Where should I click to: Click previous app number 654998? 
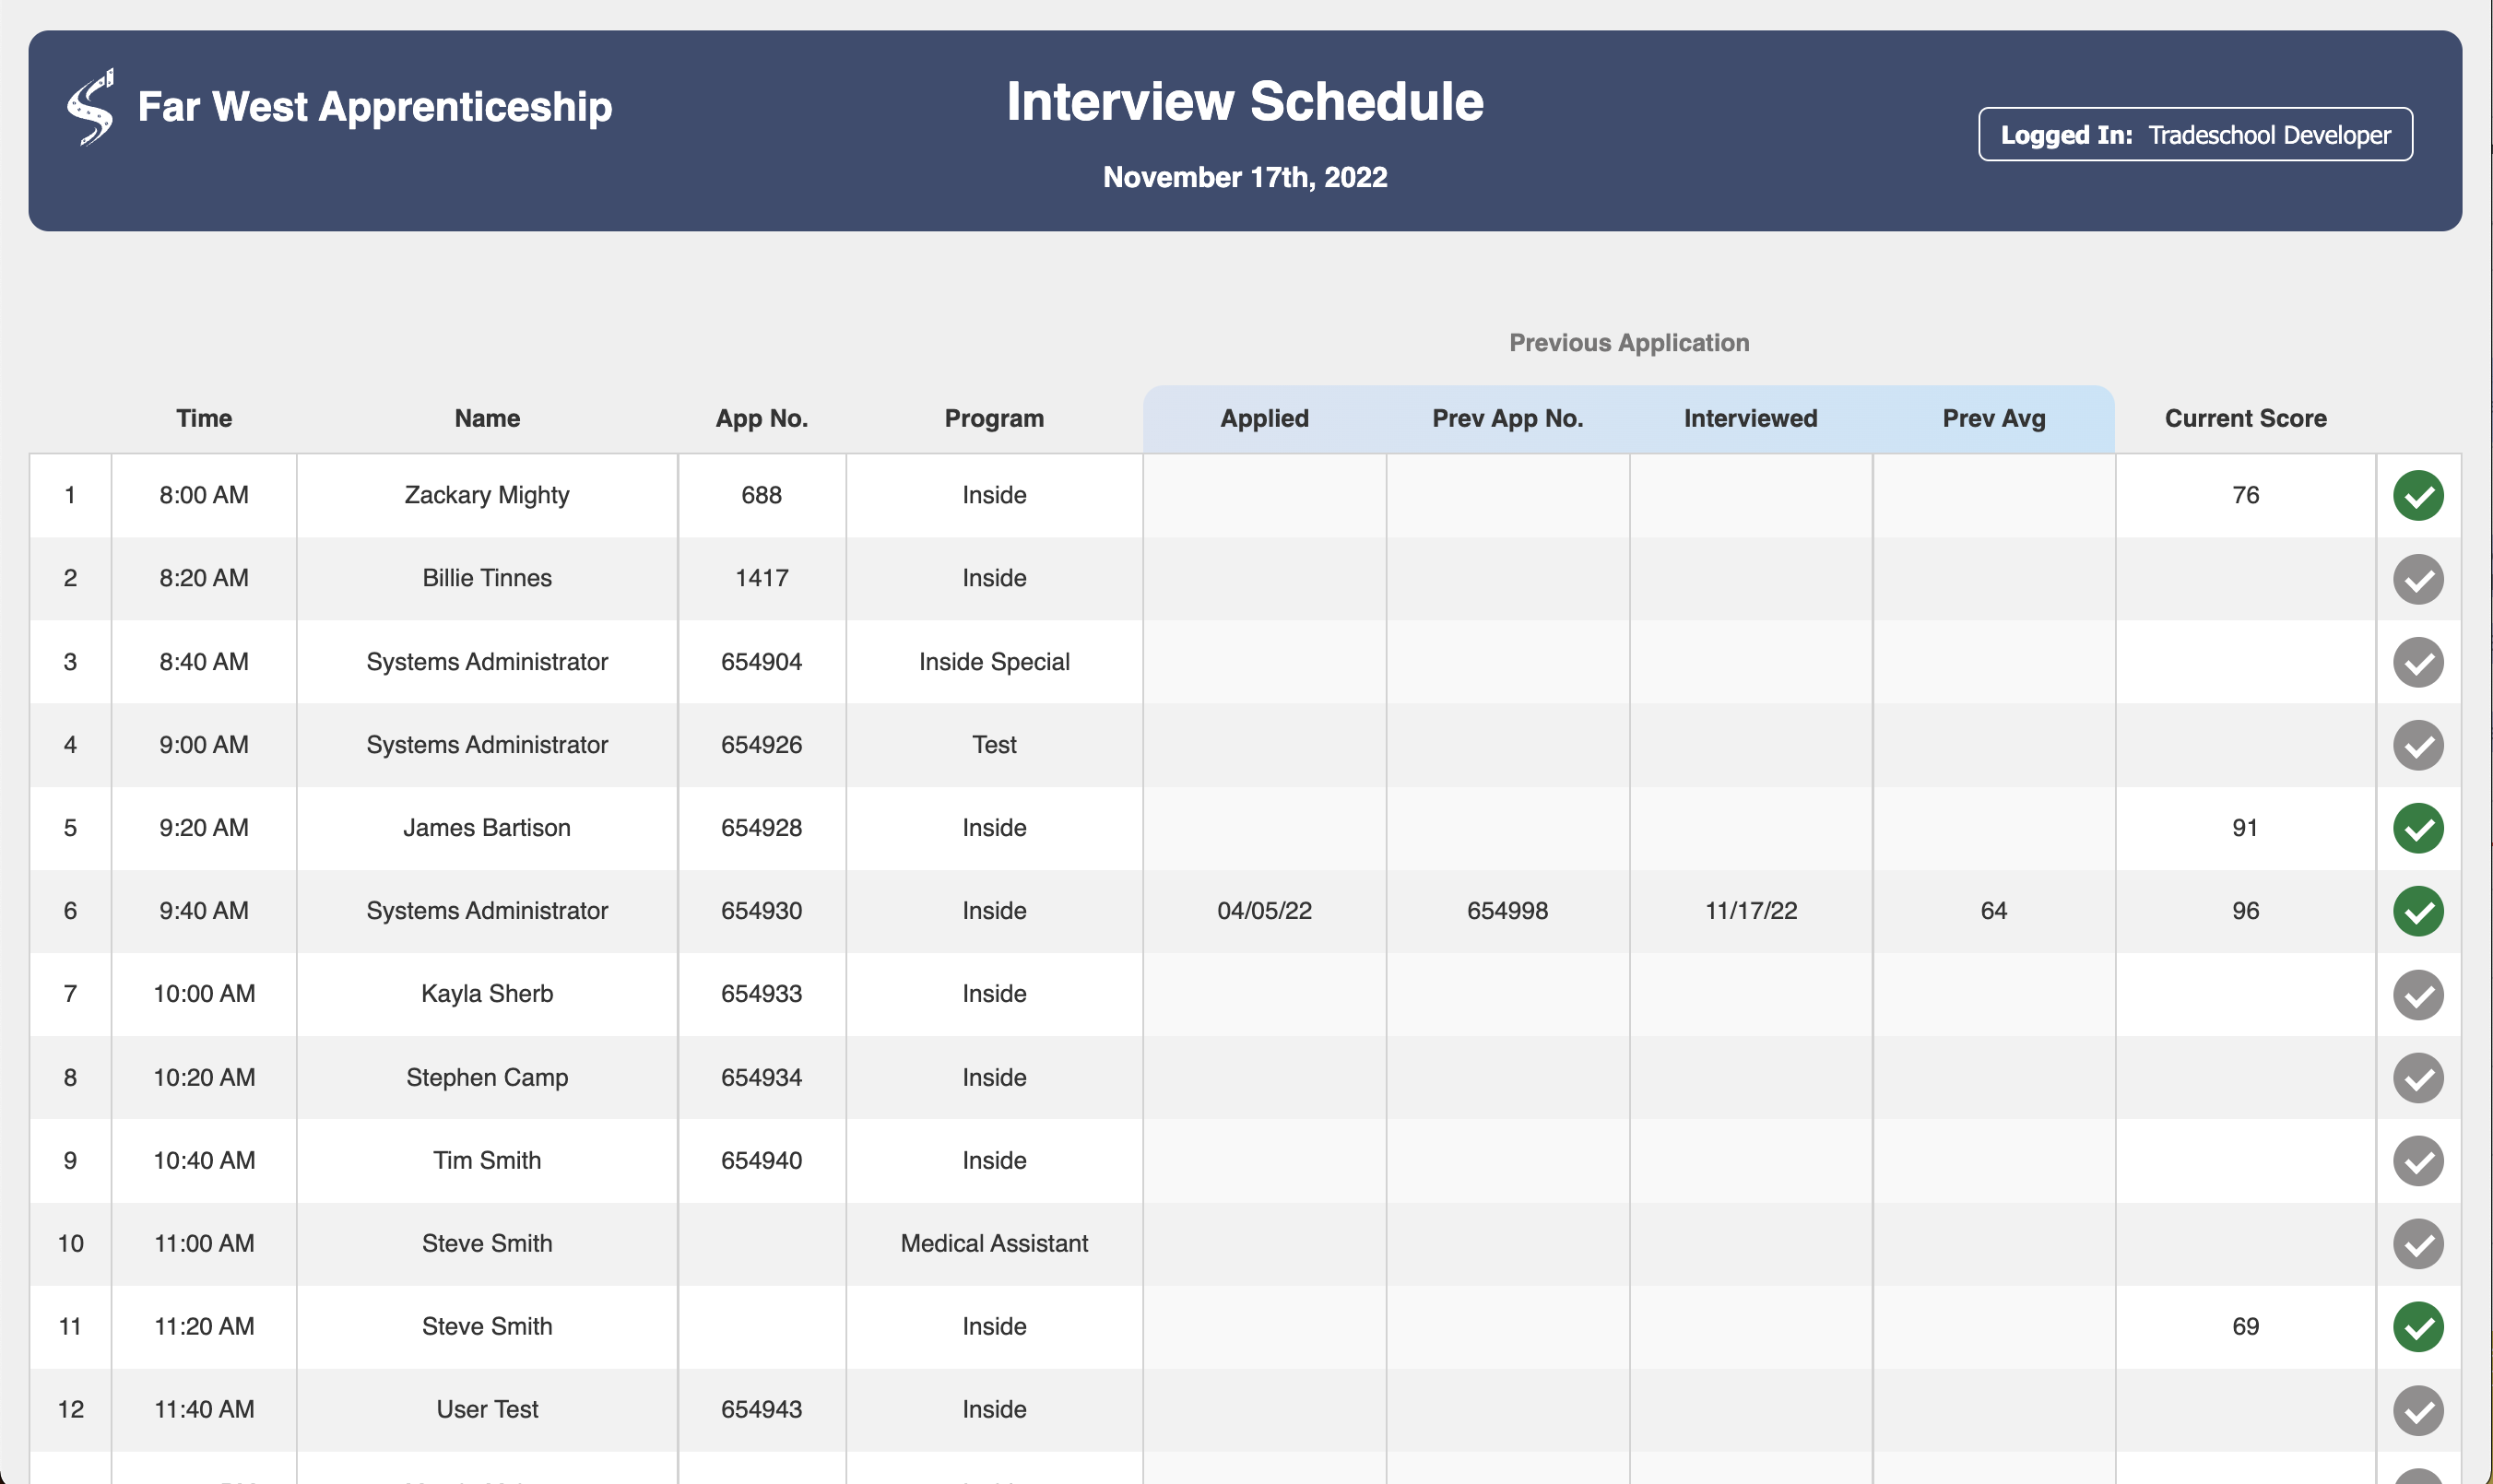point(1507,910)
